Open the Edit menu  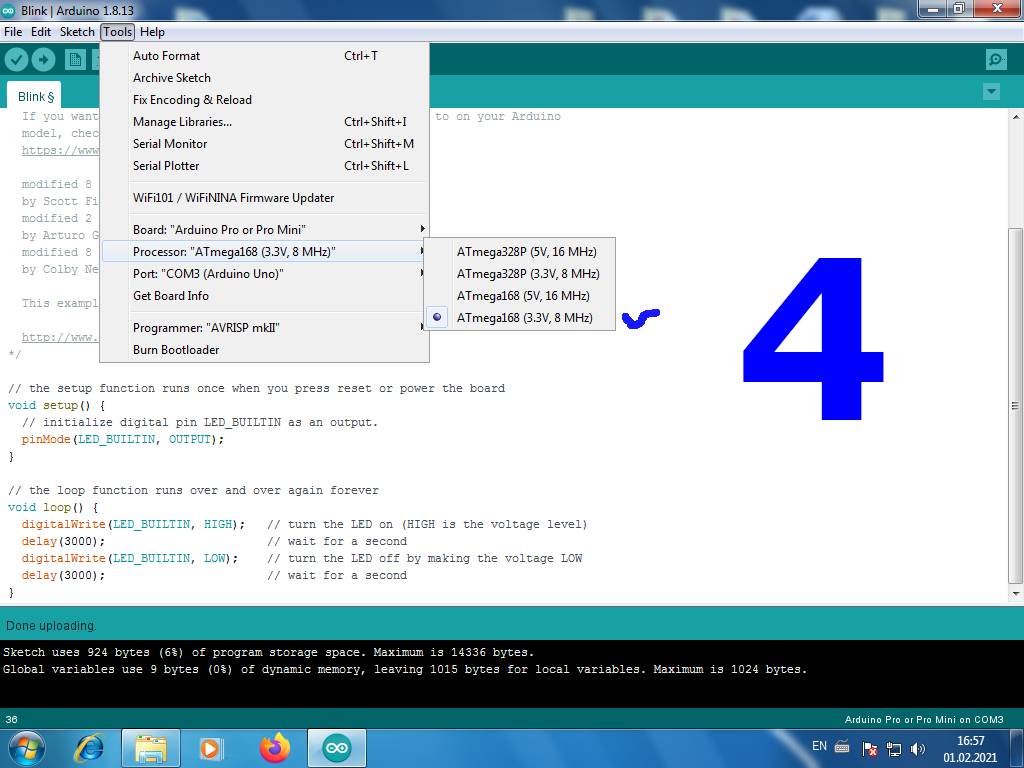[40, 32]
